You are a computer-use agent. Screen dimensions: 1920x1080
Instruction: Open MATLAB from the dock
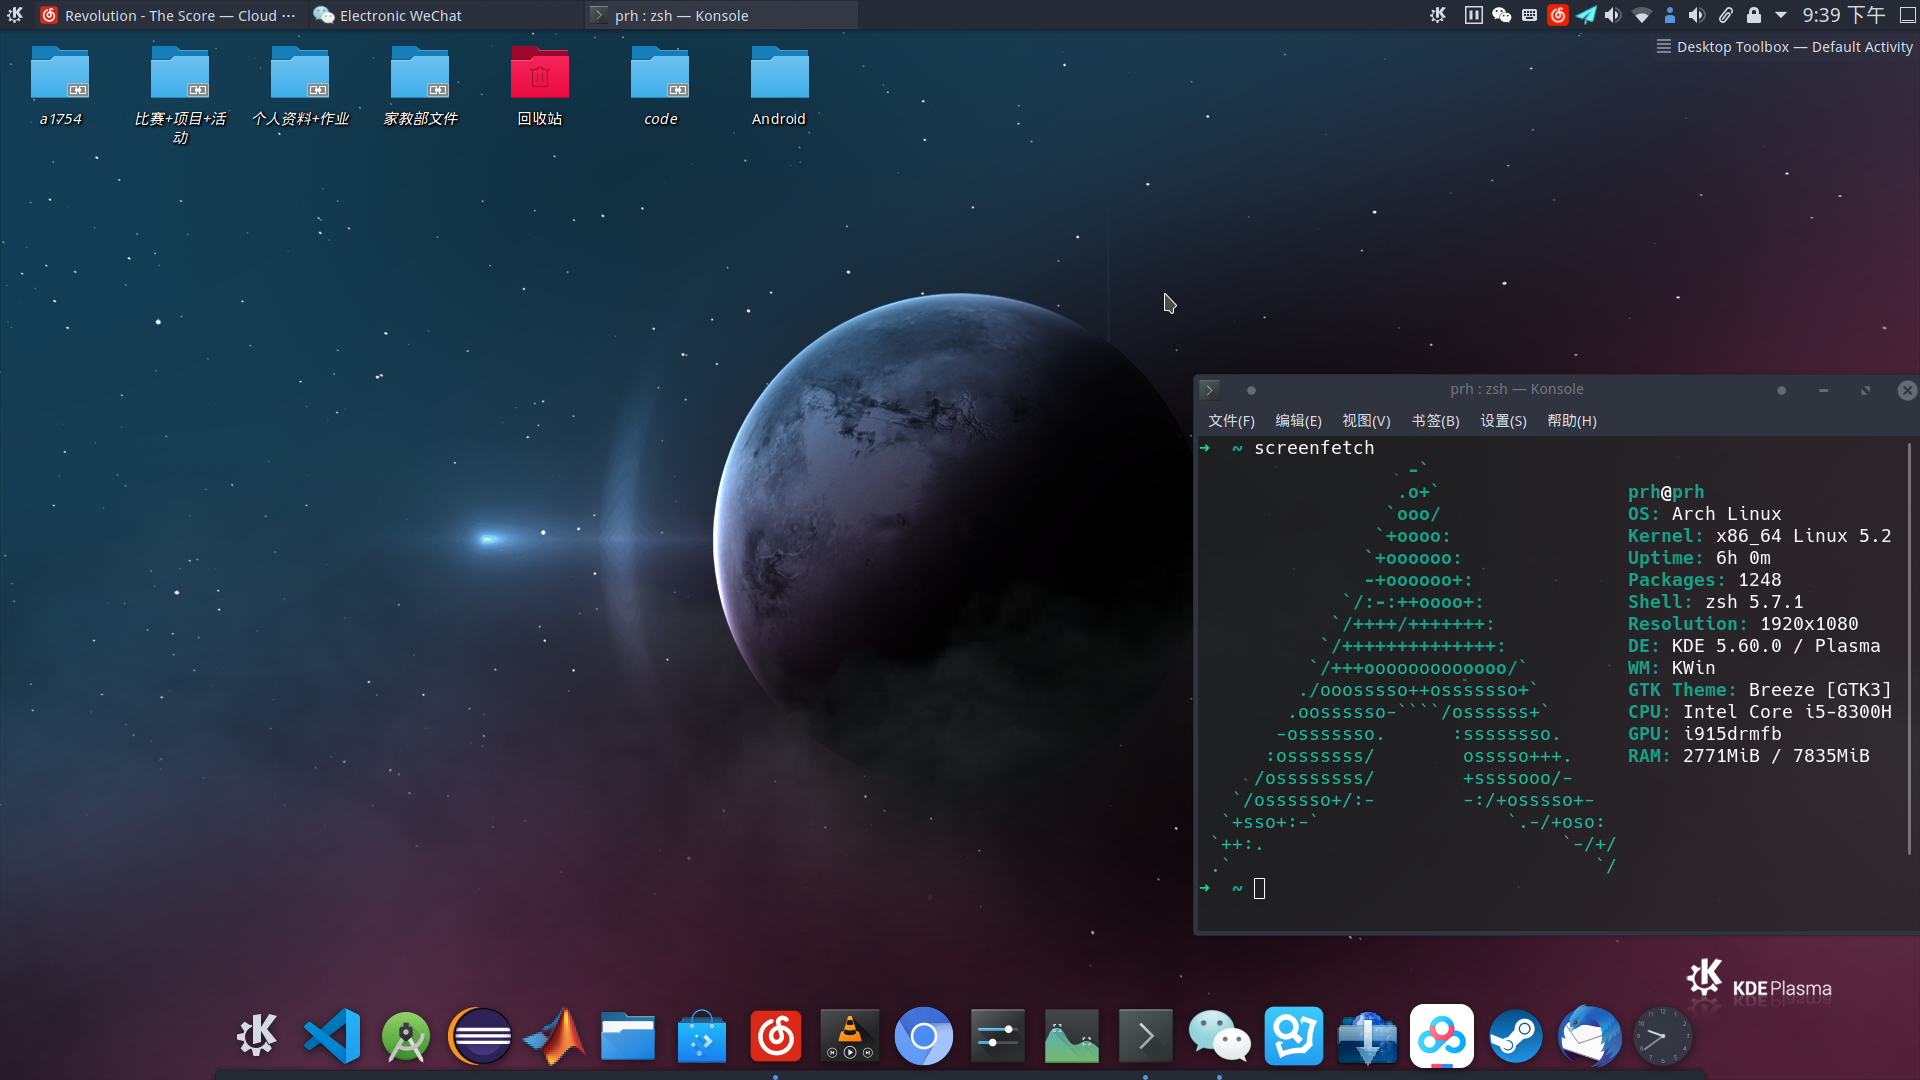[x=553, y=1036]
